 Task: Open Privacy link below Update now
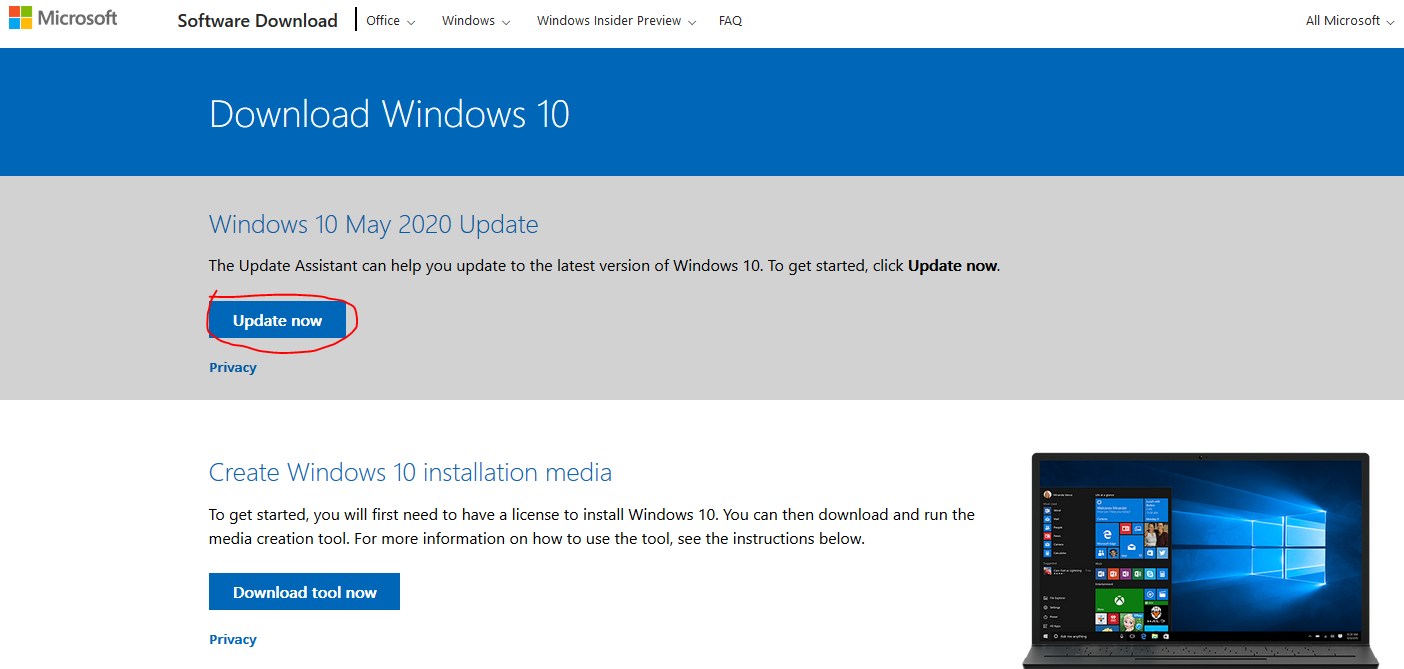point(233,367)
